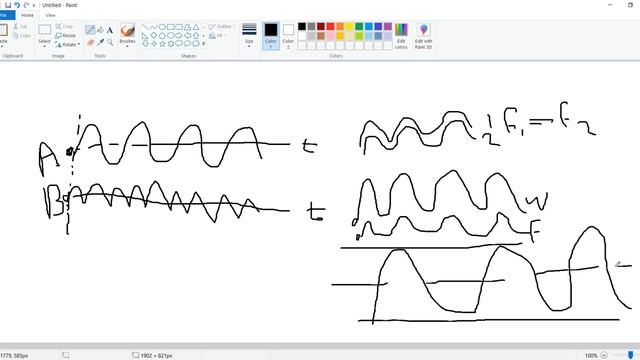Choose the Down arrow shape
The image size is (640, 360).
click(x=145, y=44)
